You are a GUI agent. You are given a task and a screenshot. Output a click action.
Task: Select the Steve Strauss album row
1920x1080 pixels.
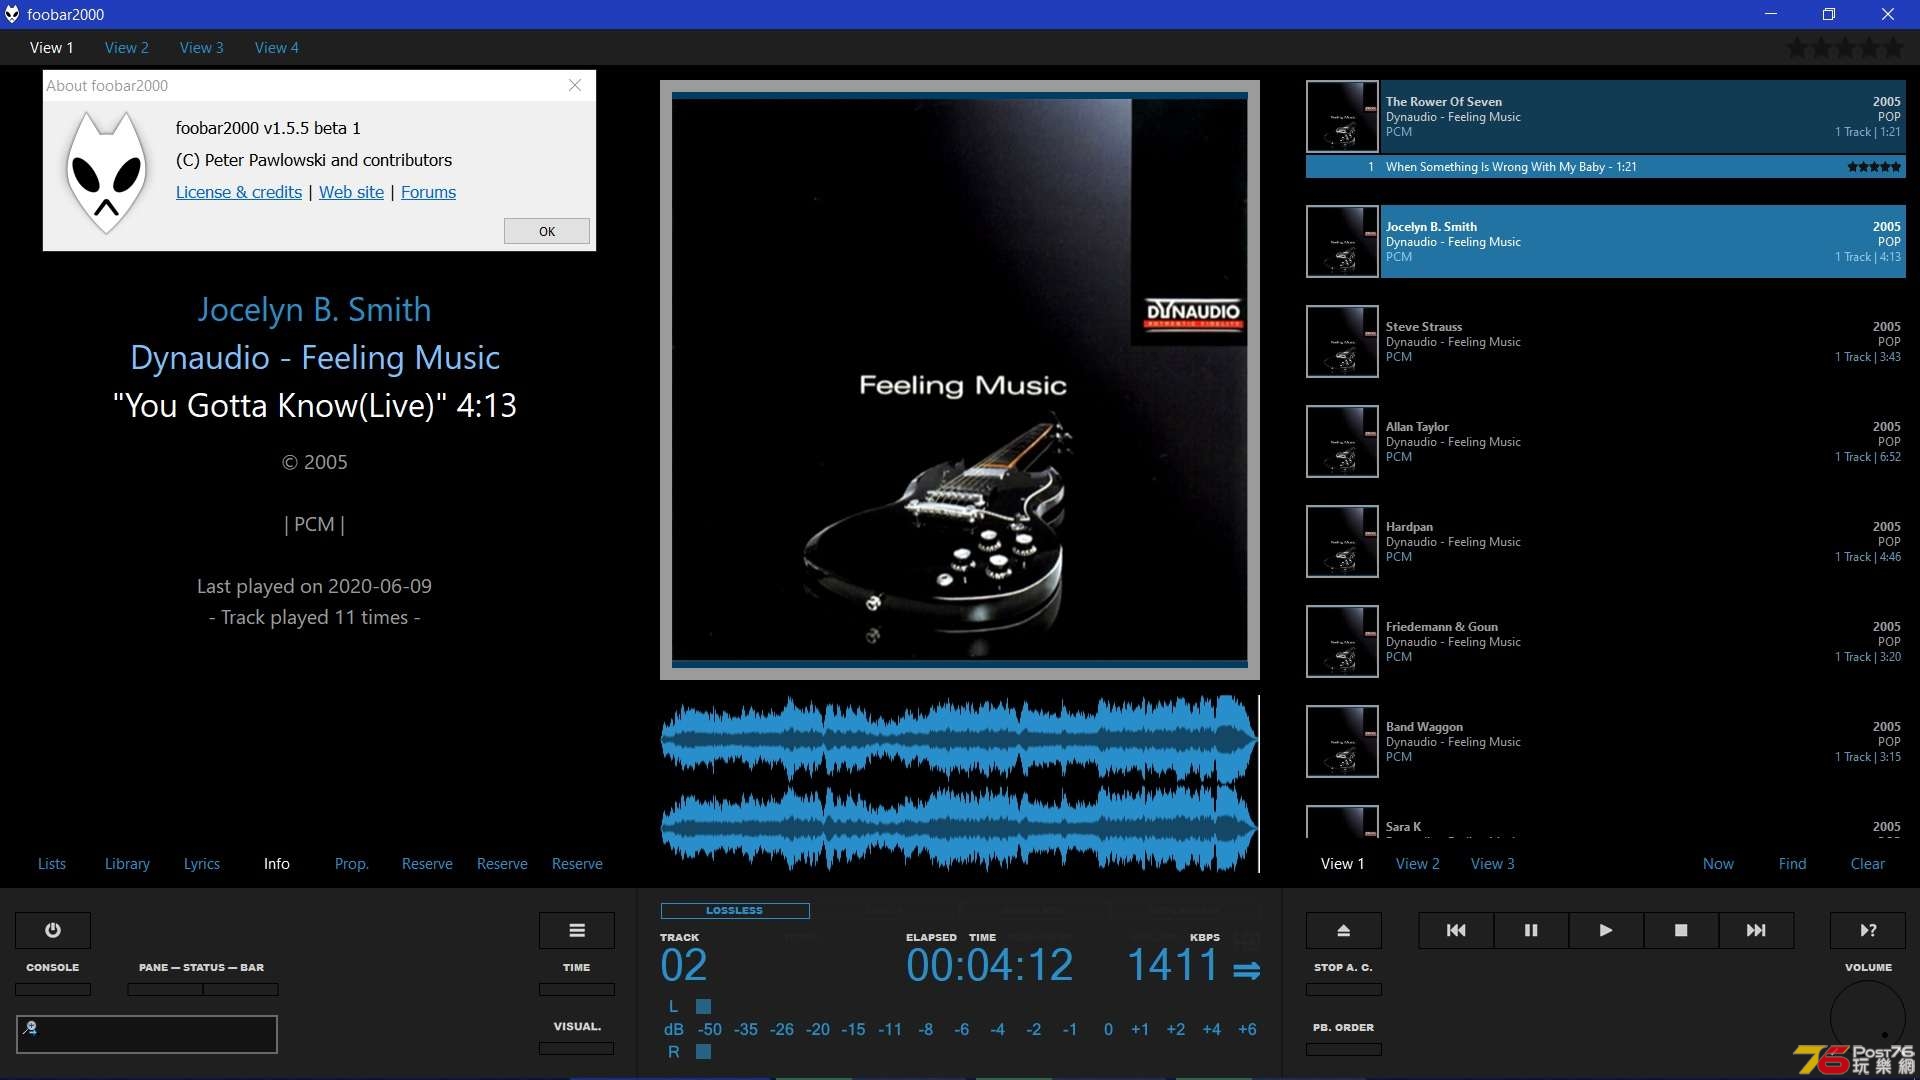pos(1606,342)
